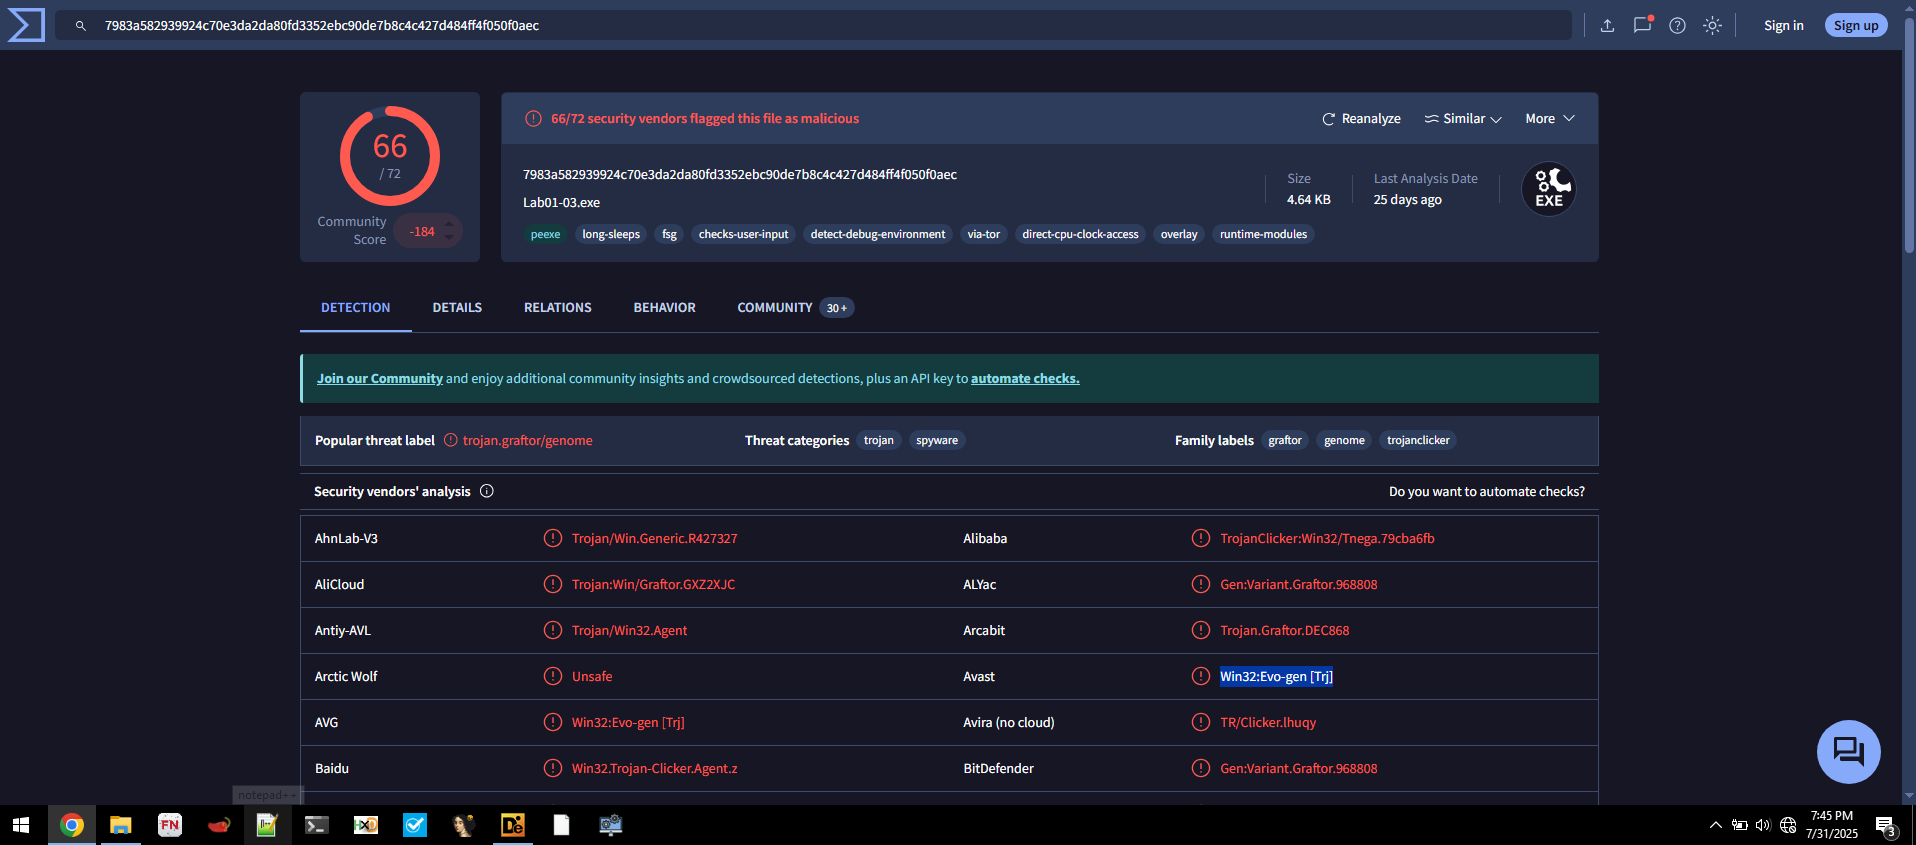Screen dimensions: 1916x845
Task: Open Windows Start menu
Action: [x=21, y=825]
